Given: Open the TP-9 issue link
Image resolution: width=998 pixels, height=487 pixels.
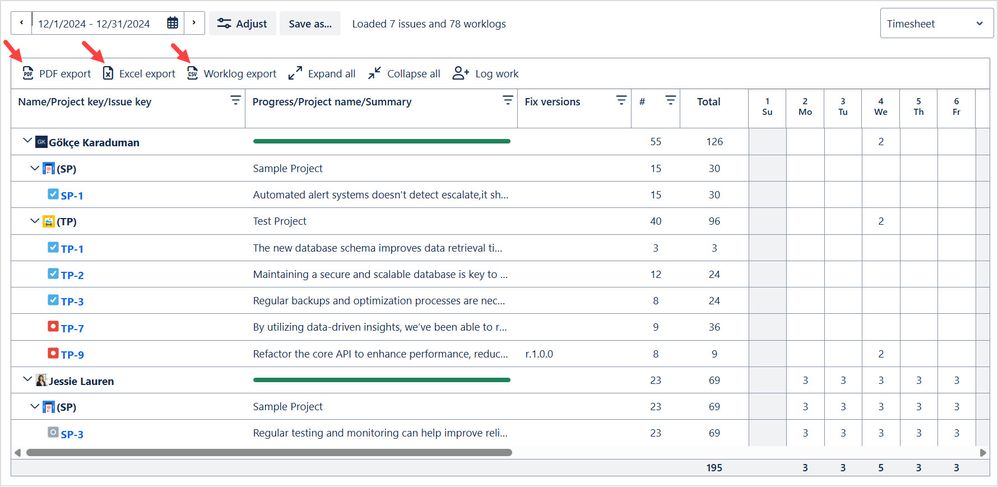Looking at the screenshot, I should (x=72, y=354).
